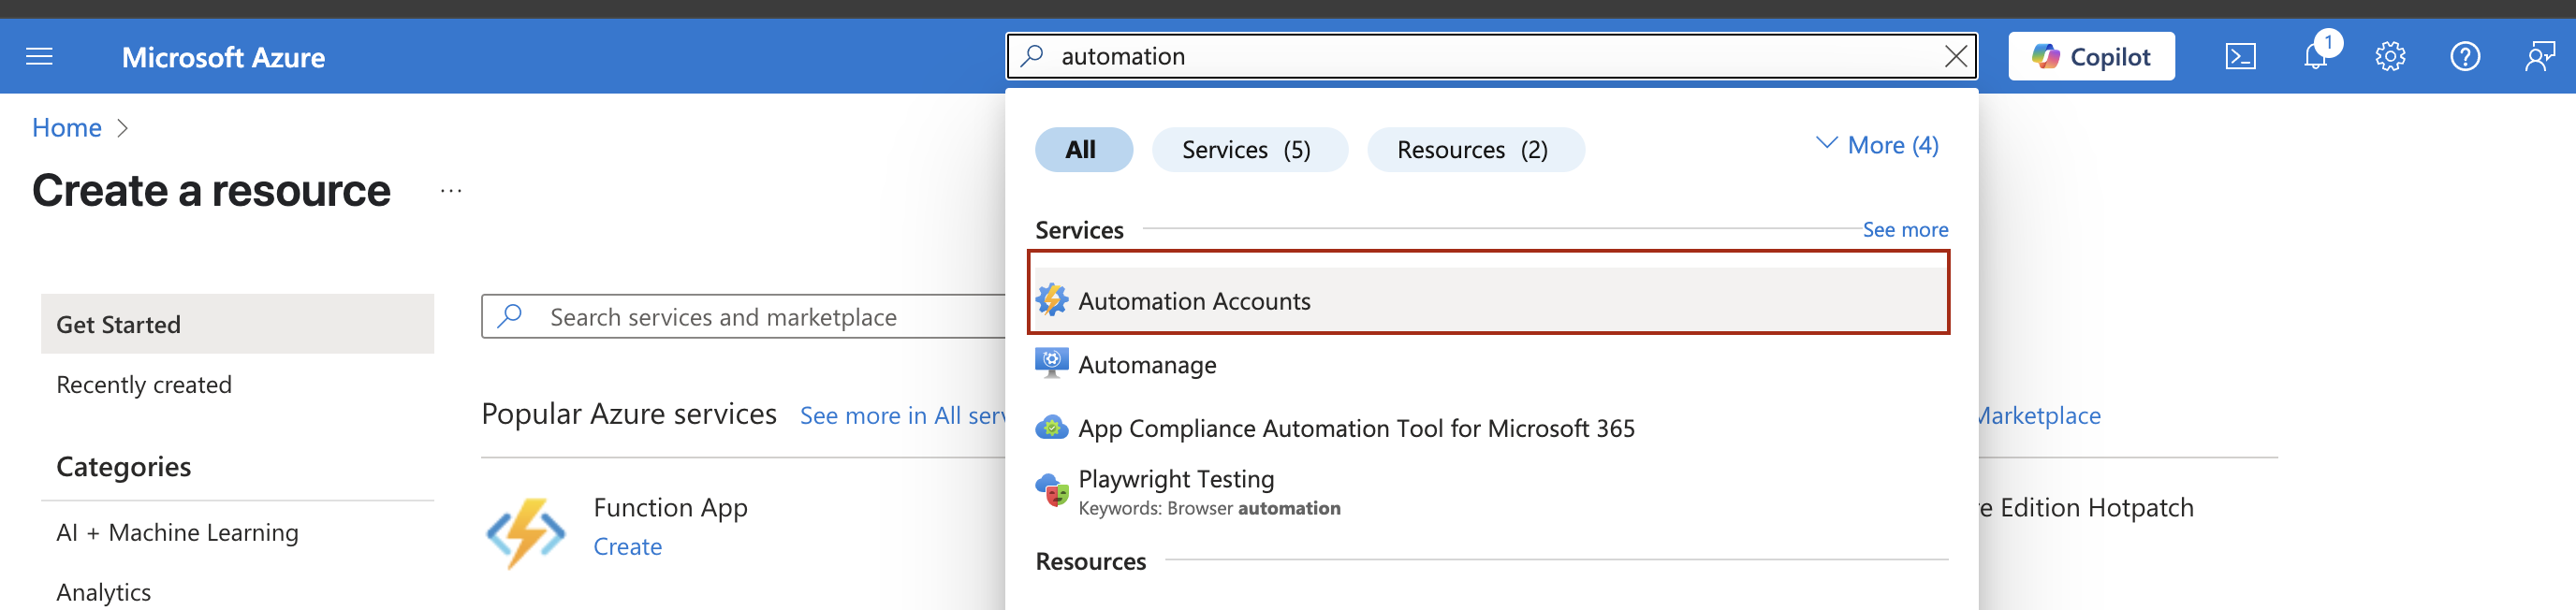Open the hamburger portal menu
This screenshot has height=610, width=2576.
coord(39,57)
